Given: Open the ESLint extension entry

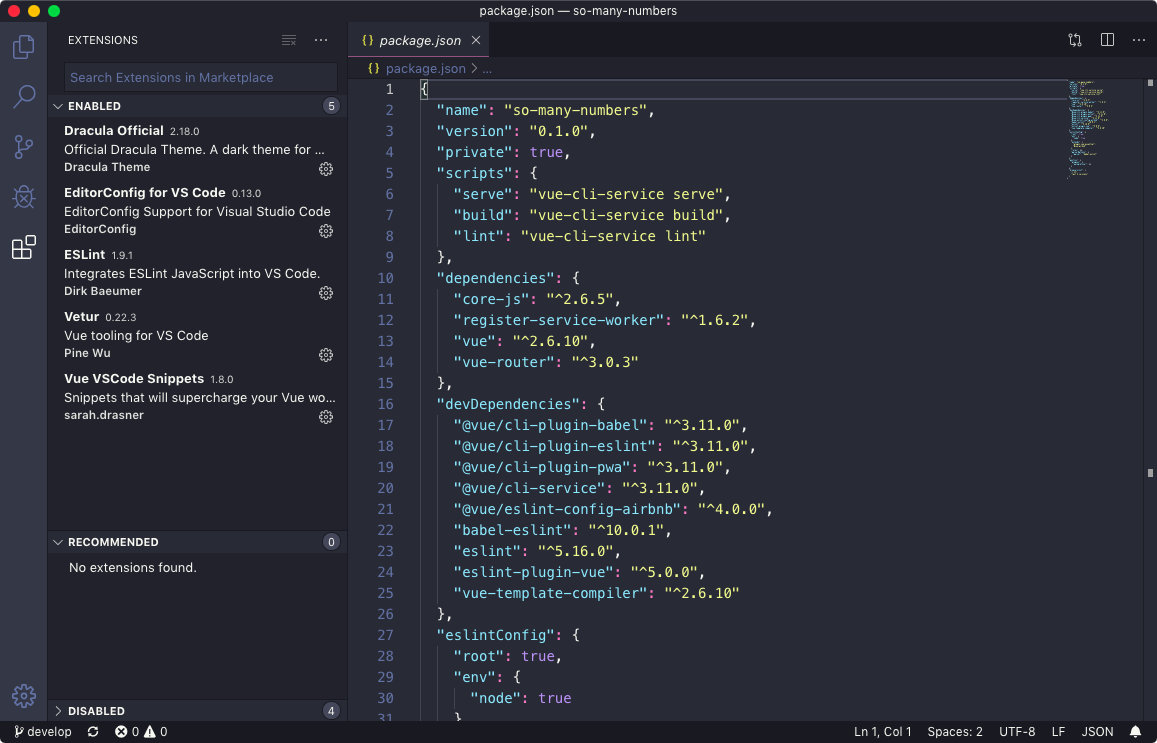Looking at the screenshot, I should click(198, 272).
